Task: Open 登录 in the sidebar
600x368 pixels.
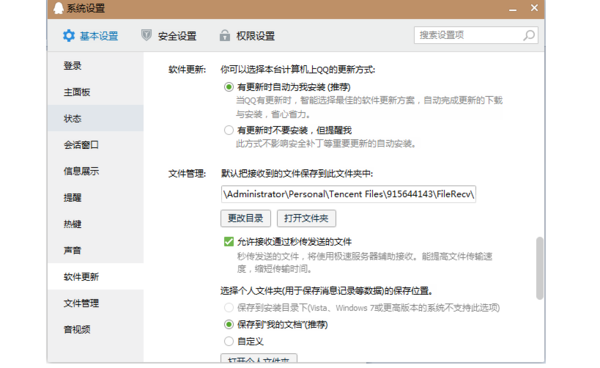Action: [96, 66]
